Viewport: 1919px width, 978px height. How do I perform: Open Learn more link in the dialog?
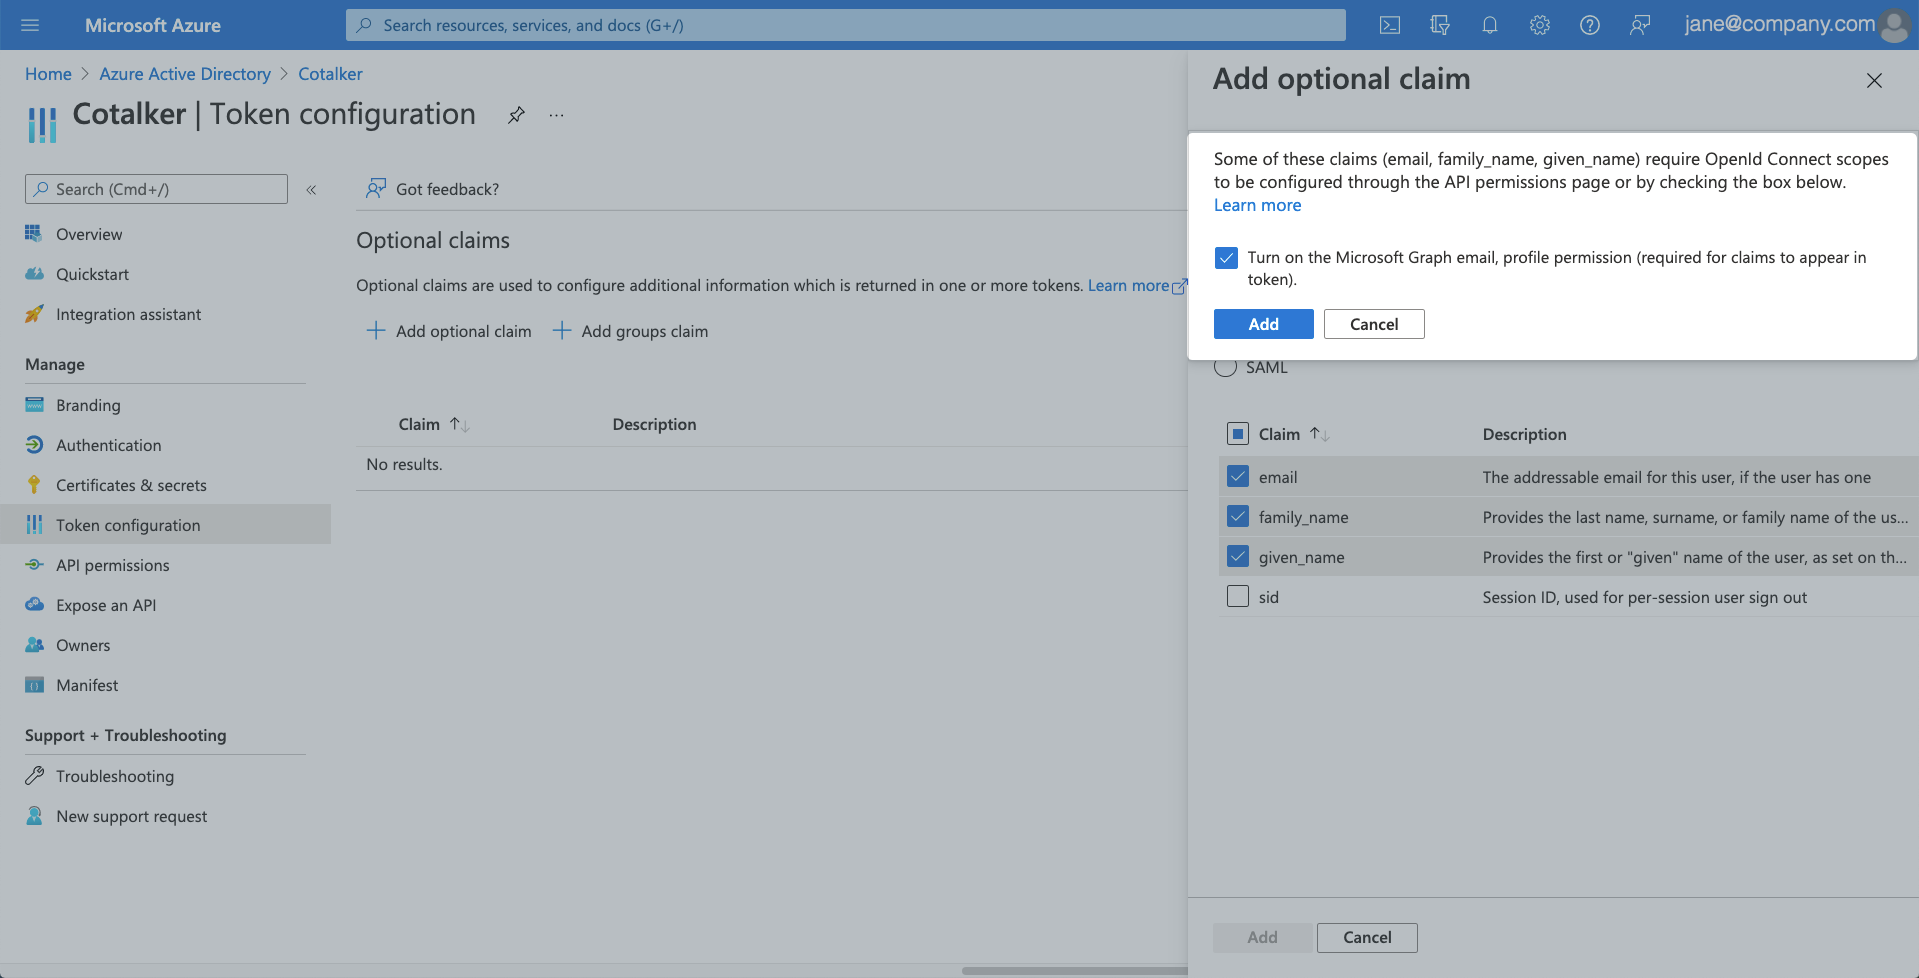(x=1257, y=205)
